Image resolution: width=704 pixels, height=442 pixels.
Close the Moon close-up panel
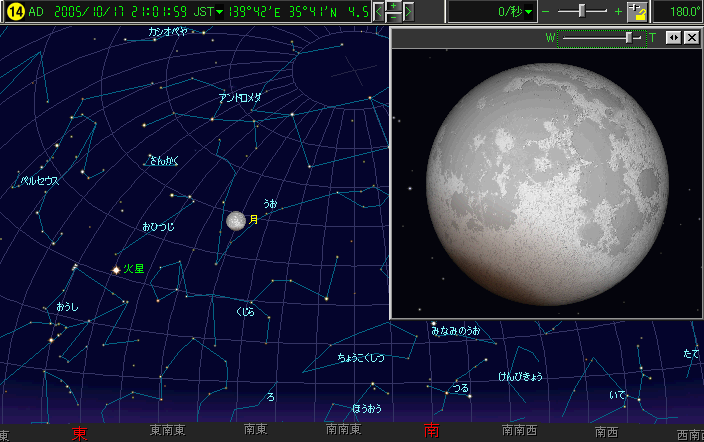coord(690,37)
